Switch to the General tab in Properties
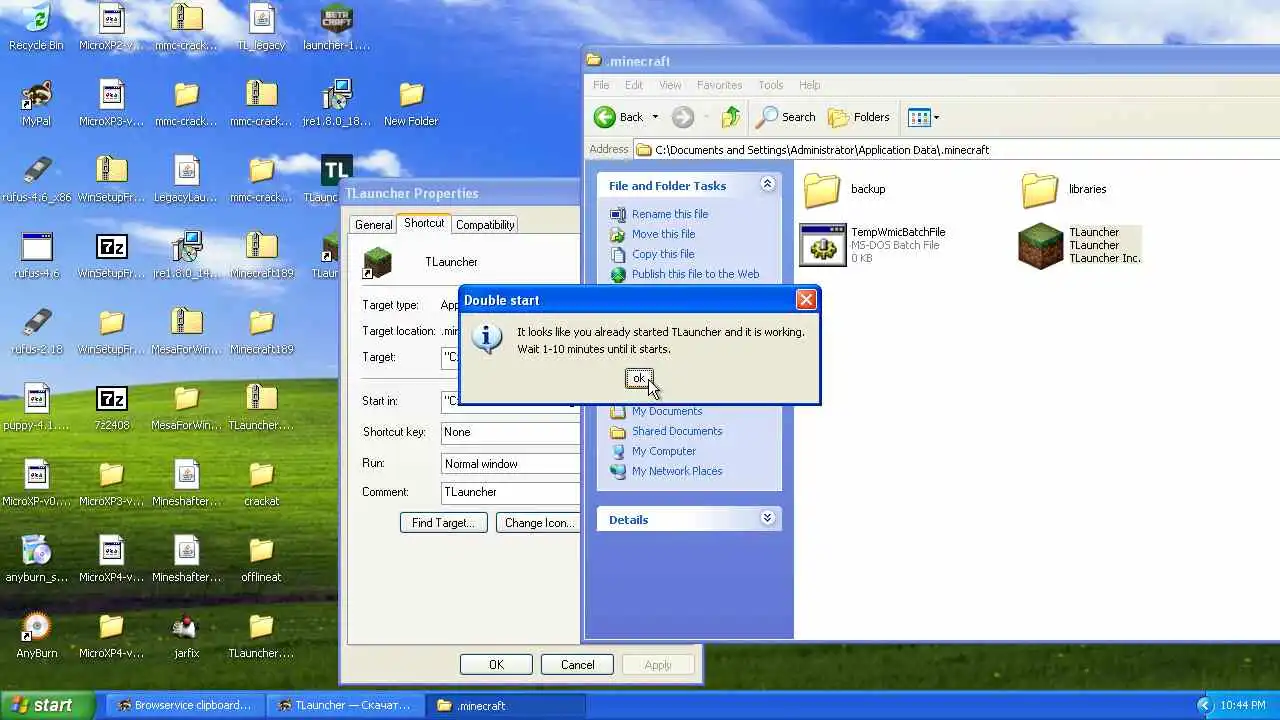The width and height of the screenshot is (1280, 720). click(x=373, y=225)
